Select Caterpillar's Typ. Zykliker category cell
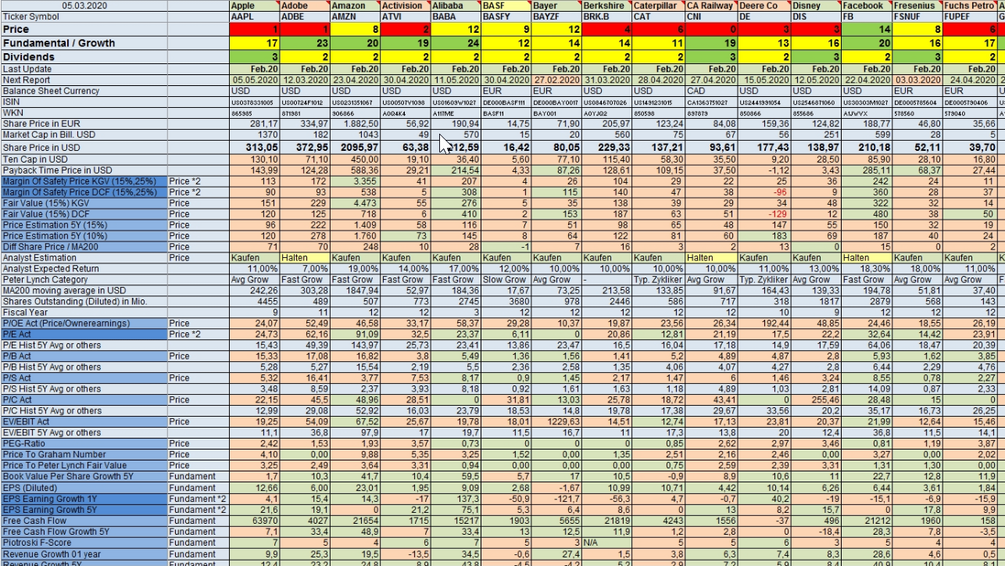The width and height of the screenshot is (1005, 566). tap(658, 279)
